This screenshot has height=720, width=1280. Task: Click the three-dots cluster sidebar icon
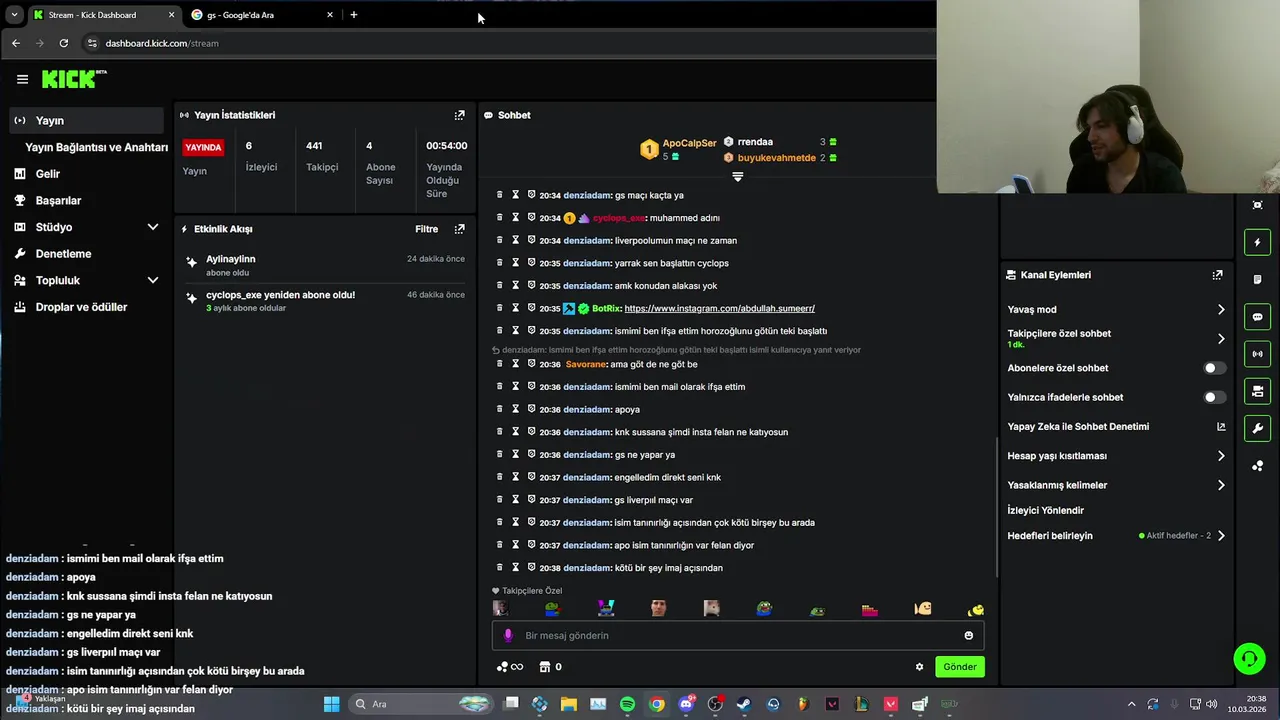1257,466
